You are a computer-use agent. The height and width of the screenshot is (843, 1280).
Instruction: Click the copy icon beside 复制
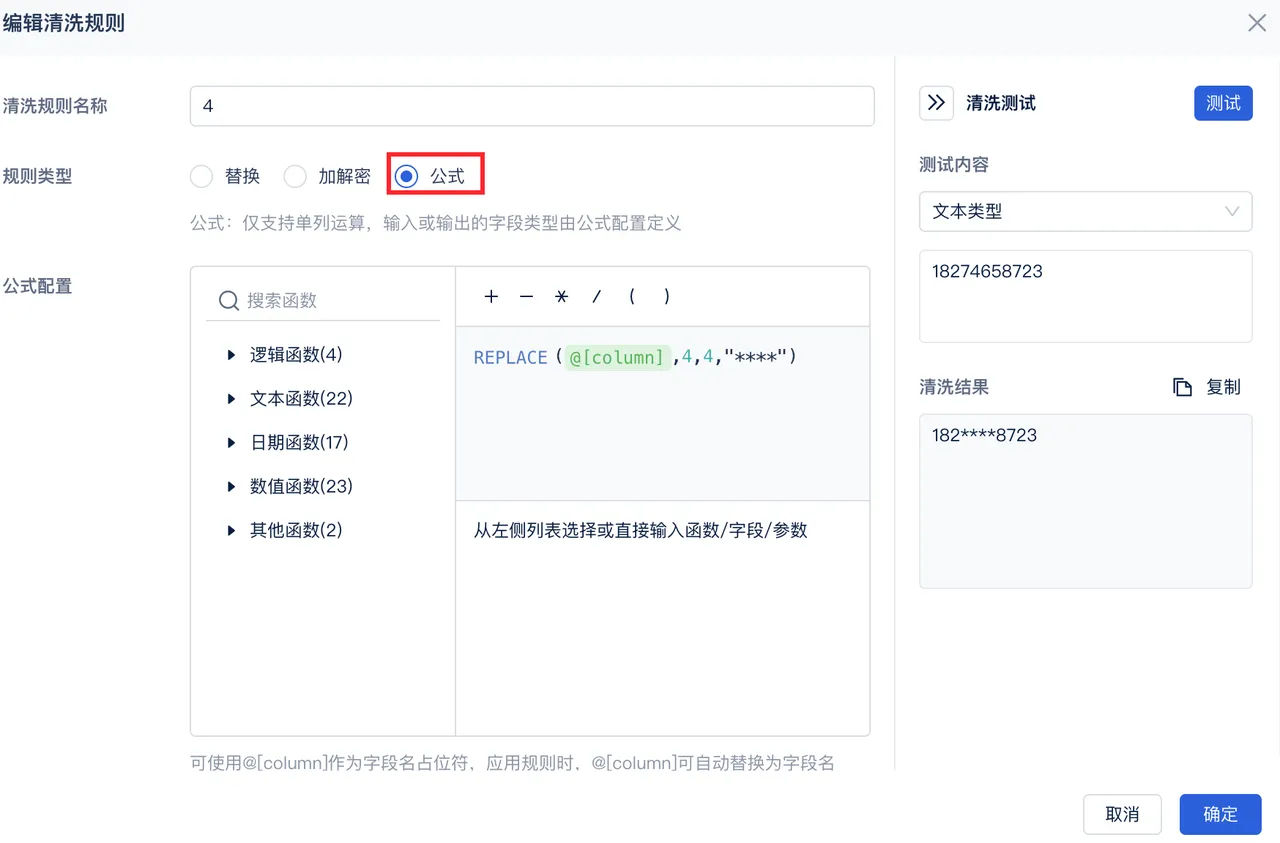pyautogui.click(x=1182, y=387)
